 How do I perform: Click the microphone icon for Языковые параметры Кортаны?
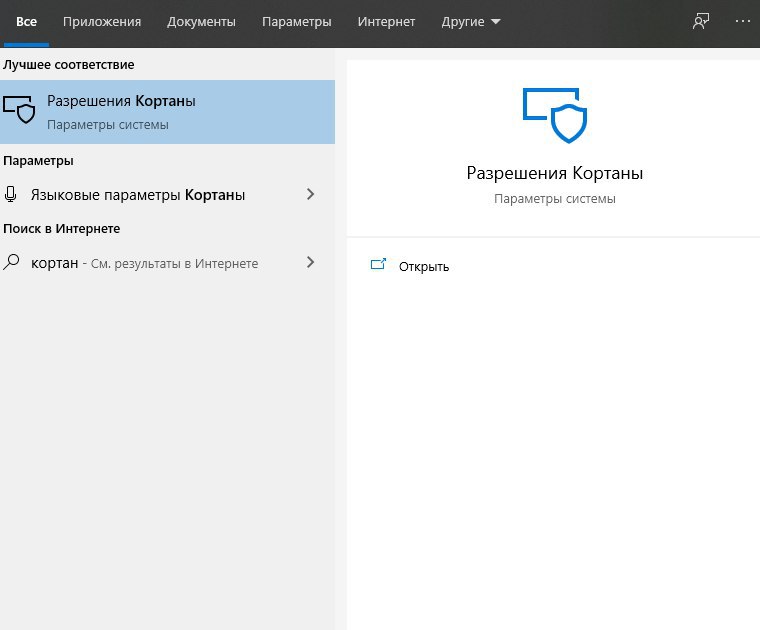click(x=11, y=194)
